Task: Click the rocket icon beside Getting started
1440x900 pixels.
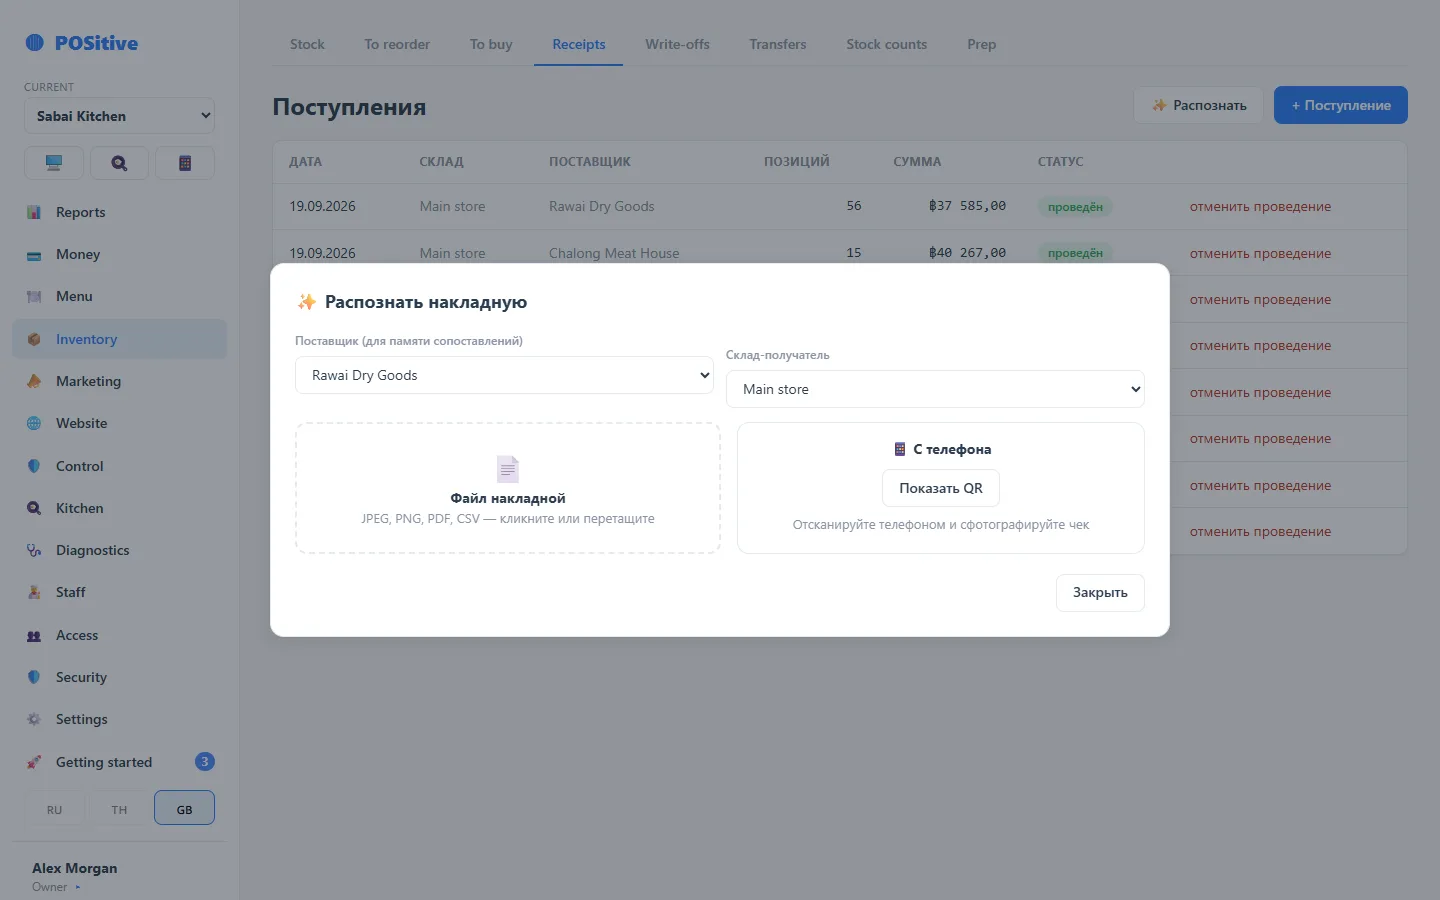Action: click(x=34, y=762)
